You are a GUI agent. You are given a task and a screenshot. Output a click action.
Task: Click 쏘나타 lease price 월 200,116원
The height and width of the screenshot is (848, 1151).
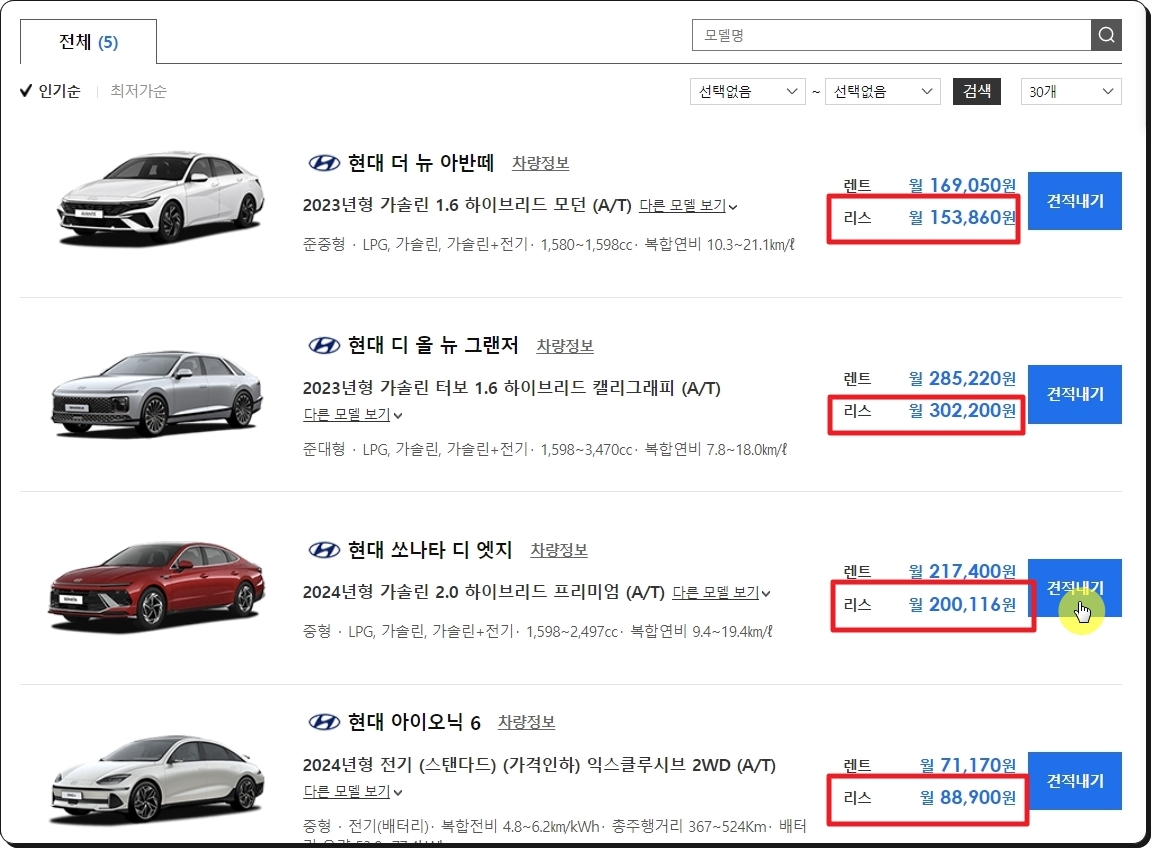tap(962, 604)
